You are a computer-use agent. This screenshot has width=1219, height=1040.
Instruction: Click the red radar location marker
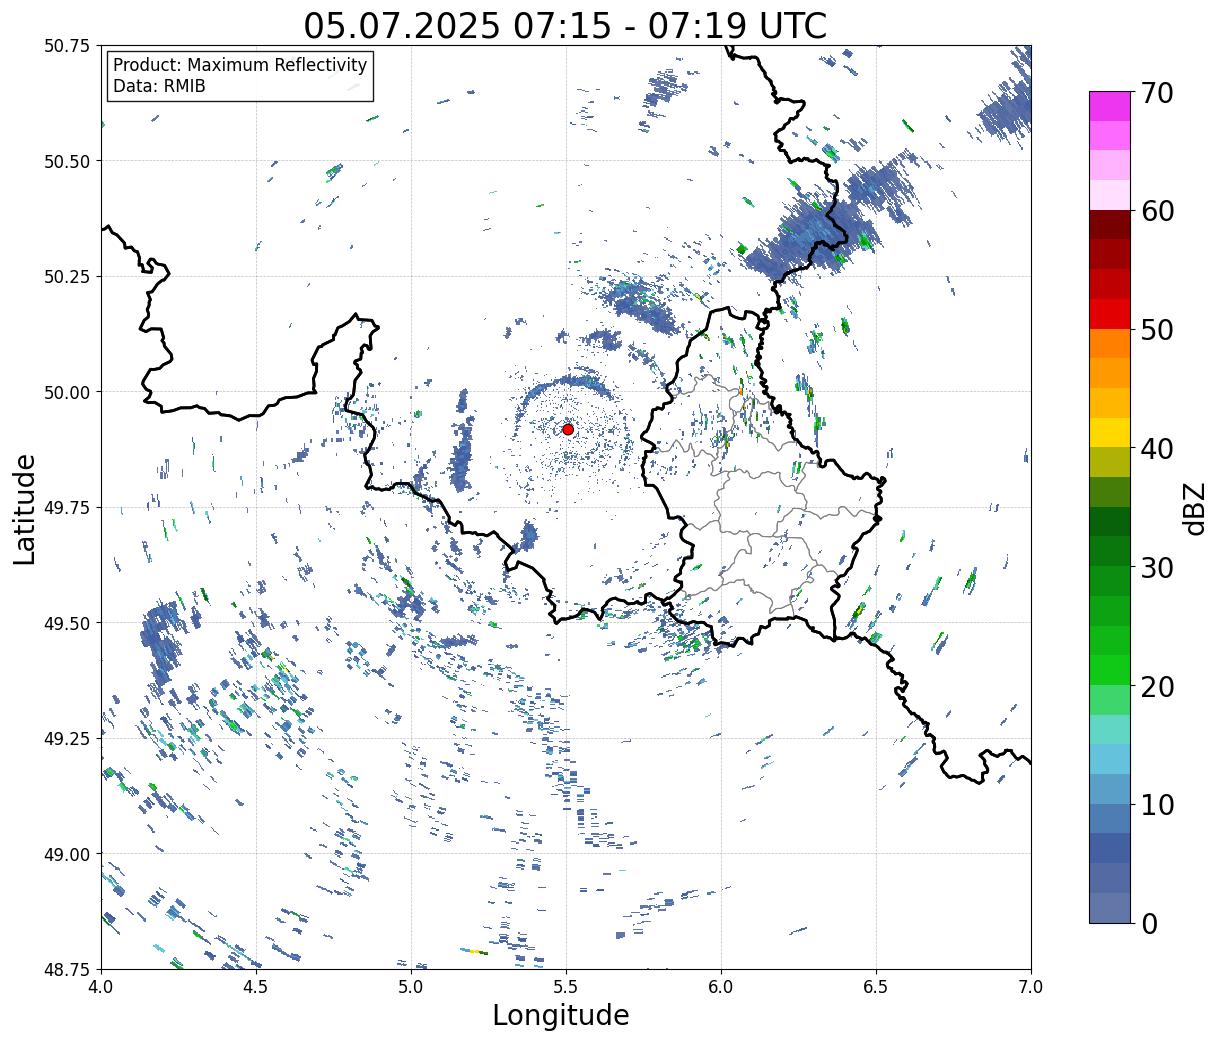tap(568, 429)
